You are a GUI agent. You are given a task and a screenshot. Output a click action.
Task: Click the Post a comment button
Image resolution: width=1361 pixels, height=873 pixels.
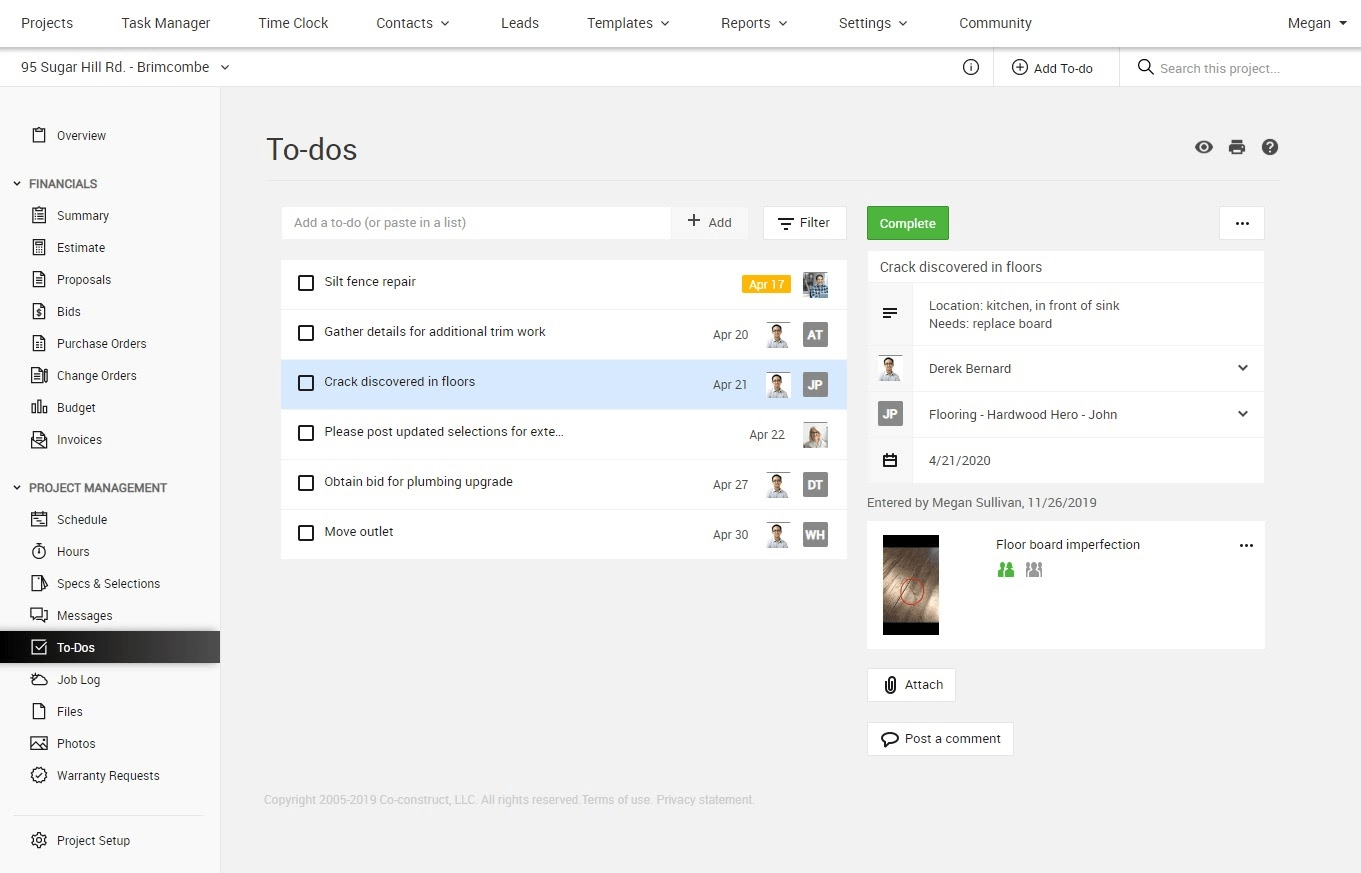pos(940,739)
